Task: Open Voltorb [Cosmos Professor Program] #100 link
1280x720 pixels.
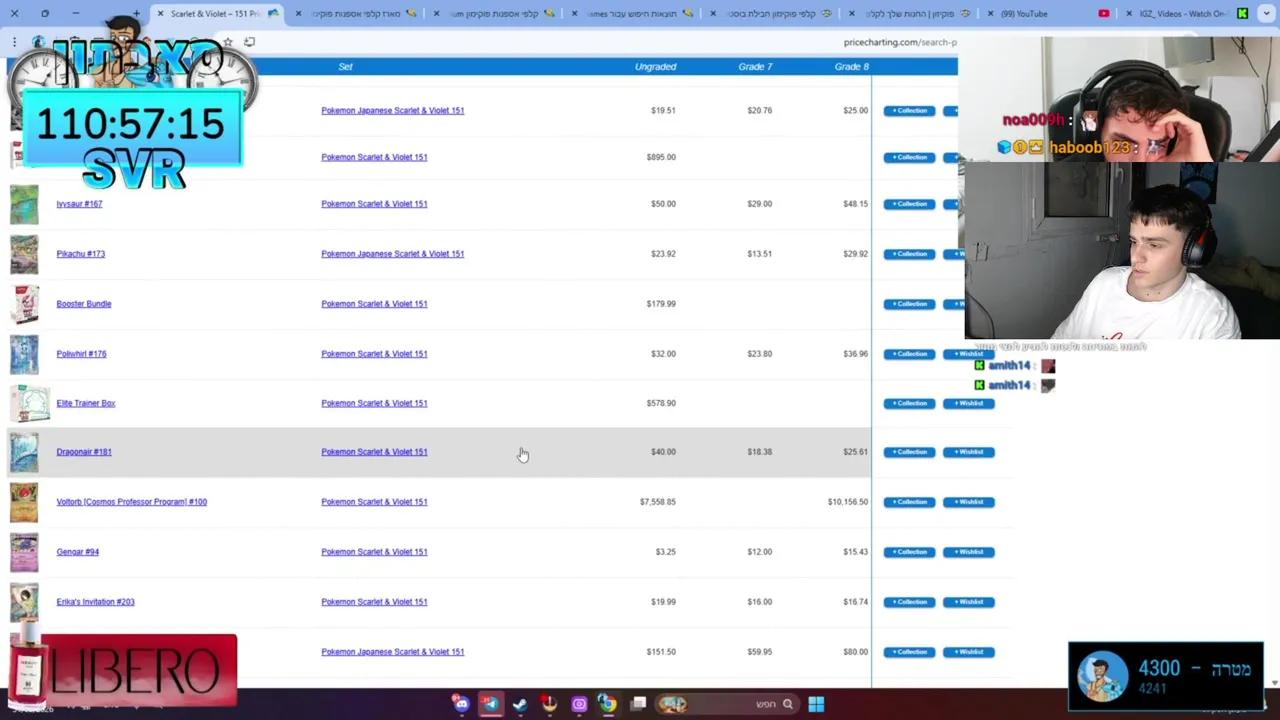Action: click(131, 502)
